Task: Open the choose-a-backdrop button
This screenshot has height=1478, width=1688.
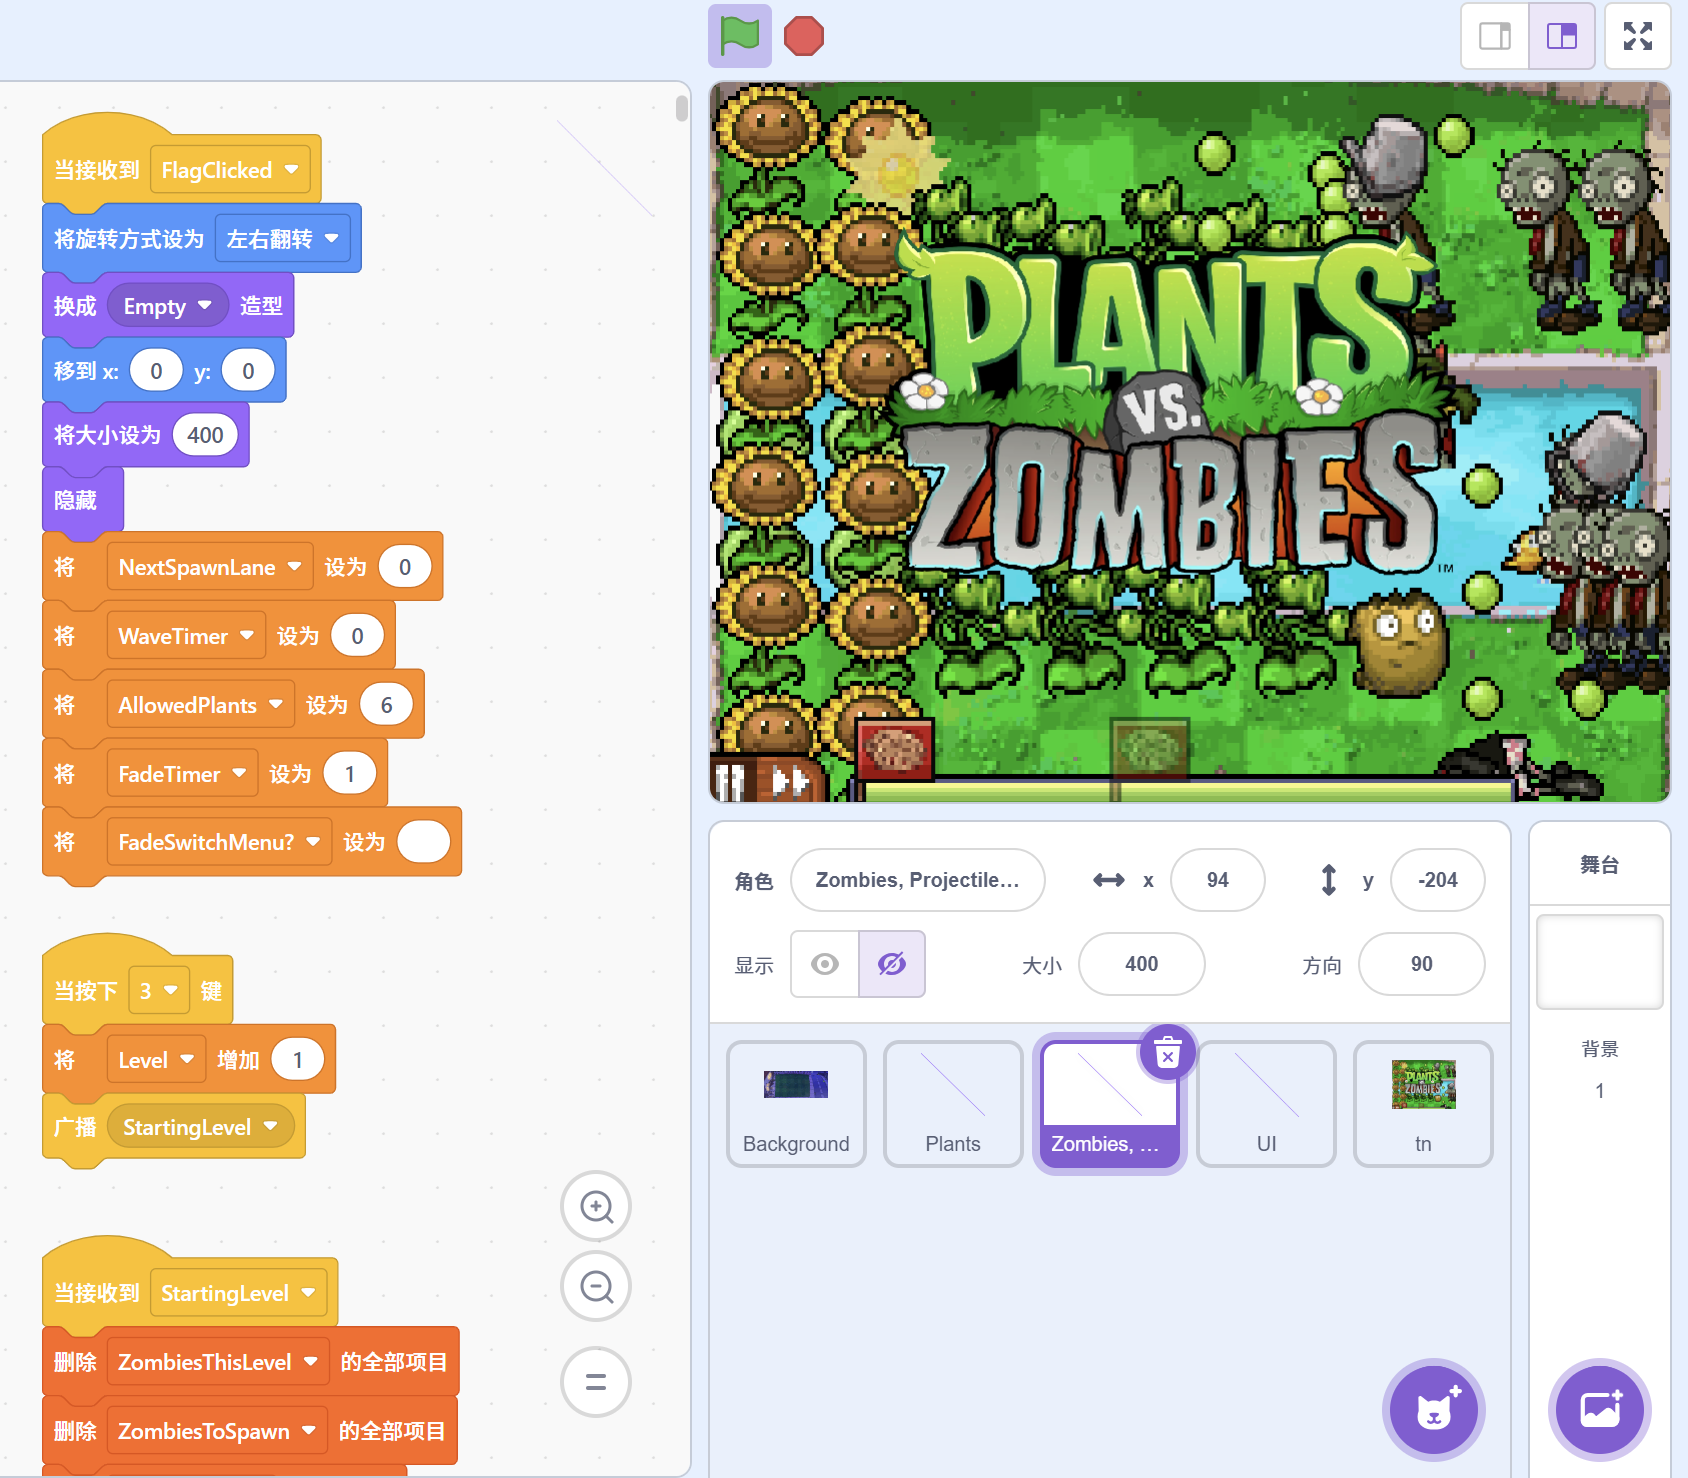Action: (x=1600, y=1410)
